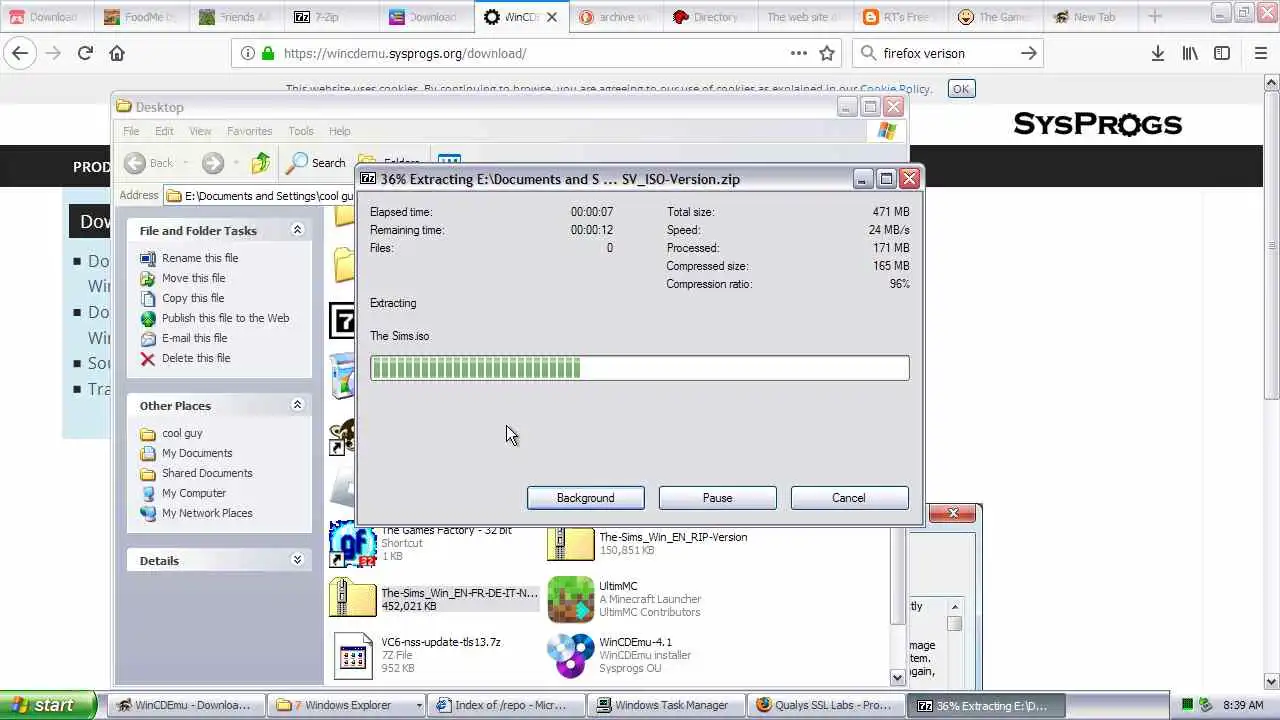Open Shared Documents in Other Places
Screen dimensions: 1280x720
click(x=207, y=473)
